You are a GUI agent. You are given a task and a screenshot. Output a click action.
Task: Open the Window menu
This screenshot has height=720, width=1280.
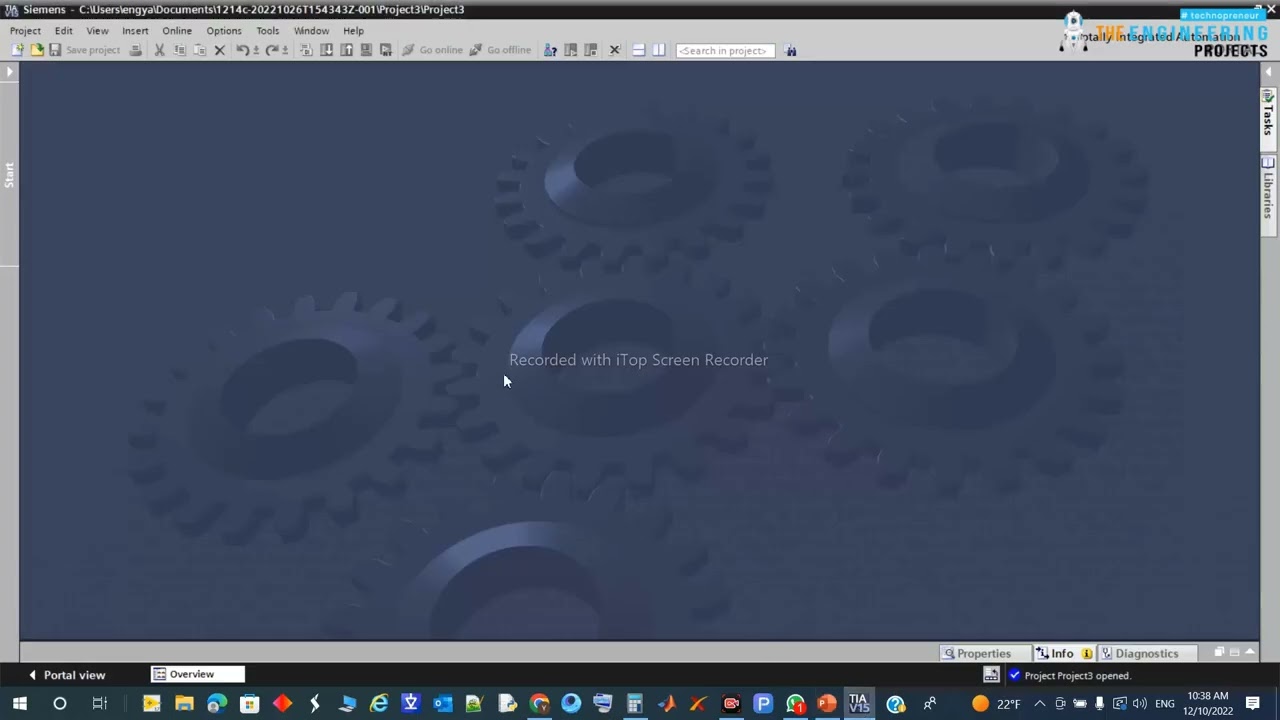tap(311, 31)
